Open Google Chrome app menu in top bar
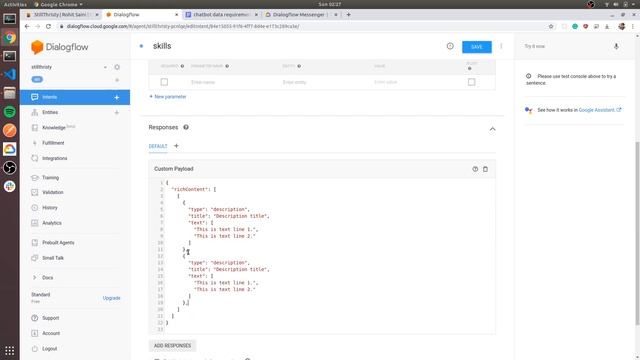The image size is (640, 360). point(58,4)
